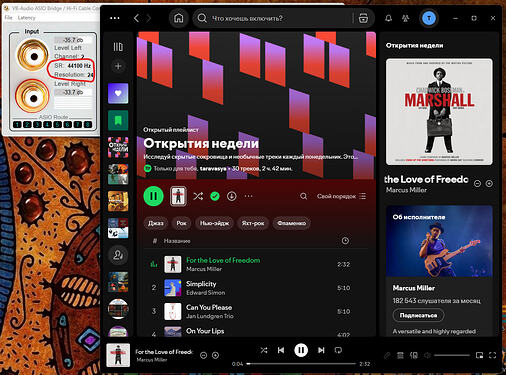Image resolution: width=506 pixels, height=375 pixels.
Task: Mute with the volume speaker icon
Action: coord(427,356)
